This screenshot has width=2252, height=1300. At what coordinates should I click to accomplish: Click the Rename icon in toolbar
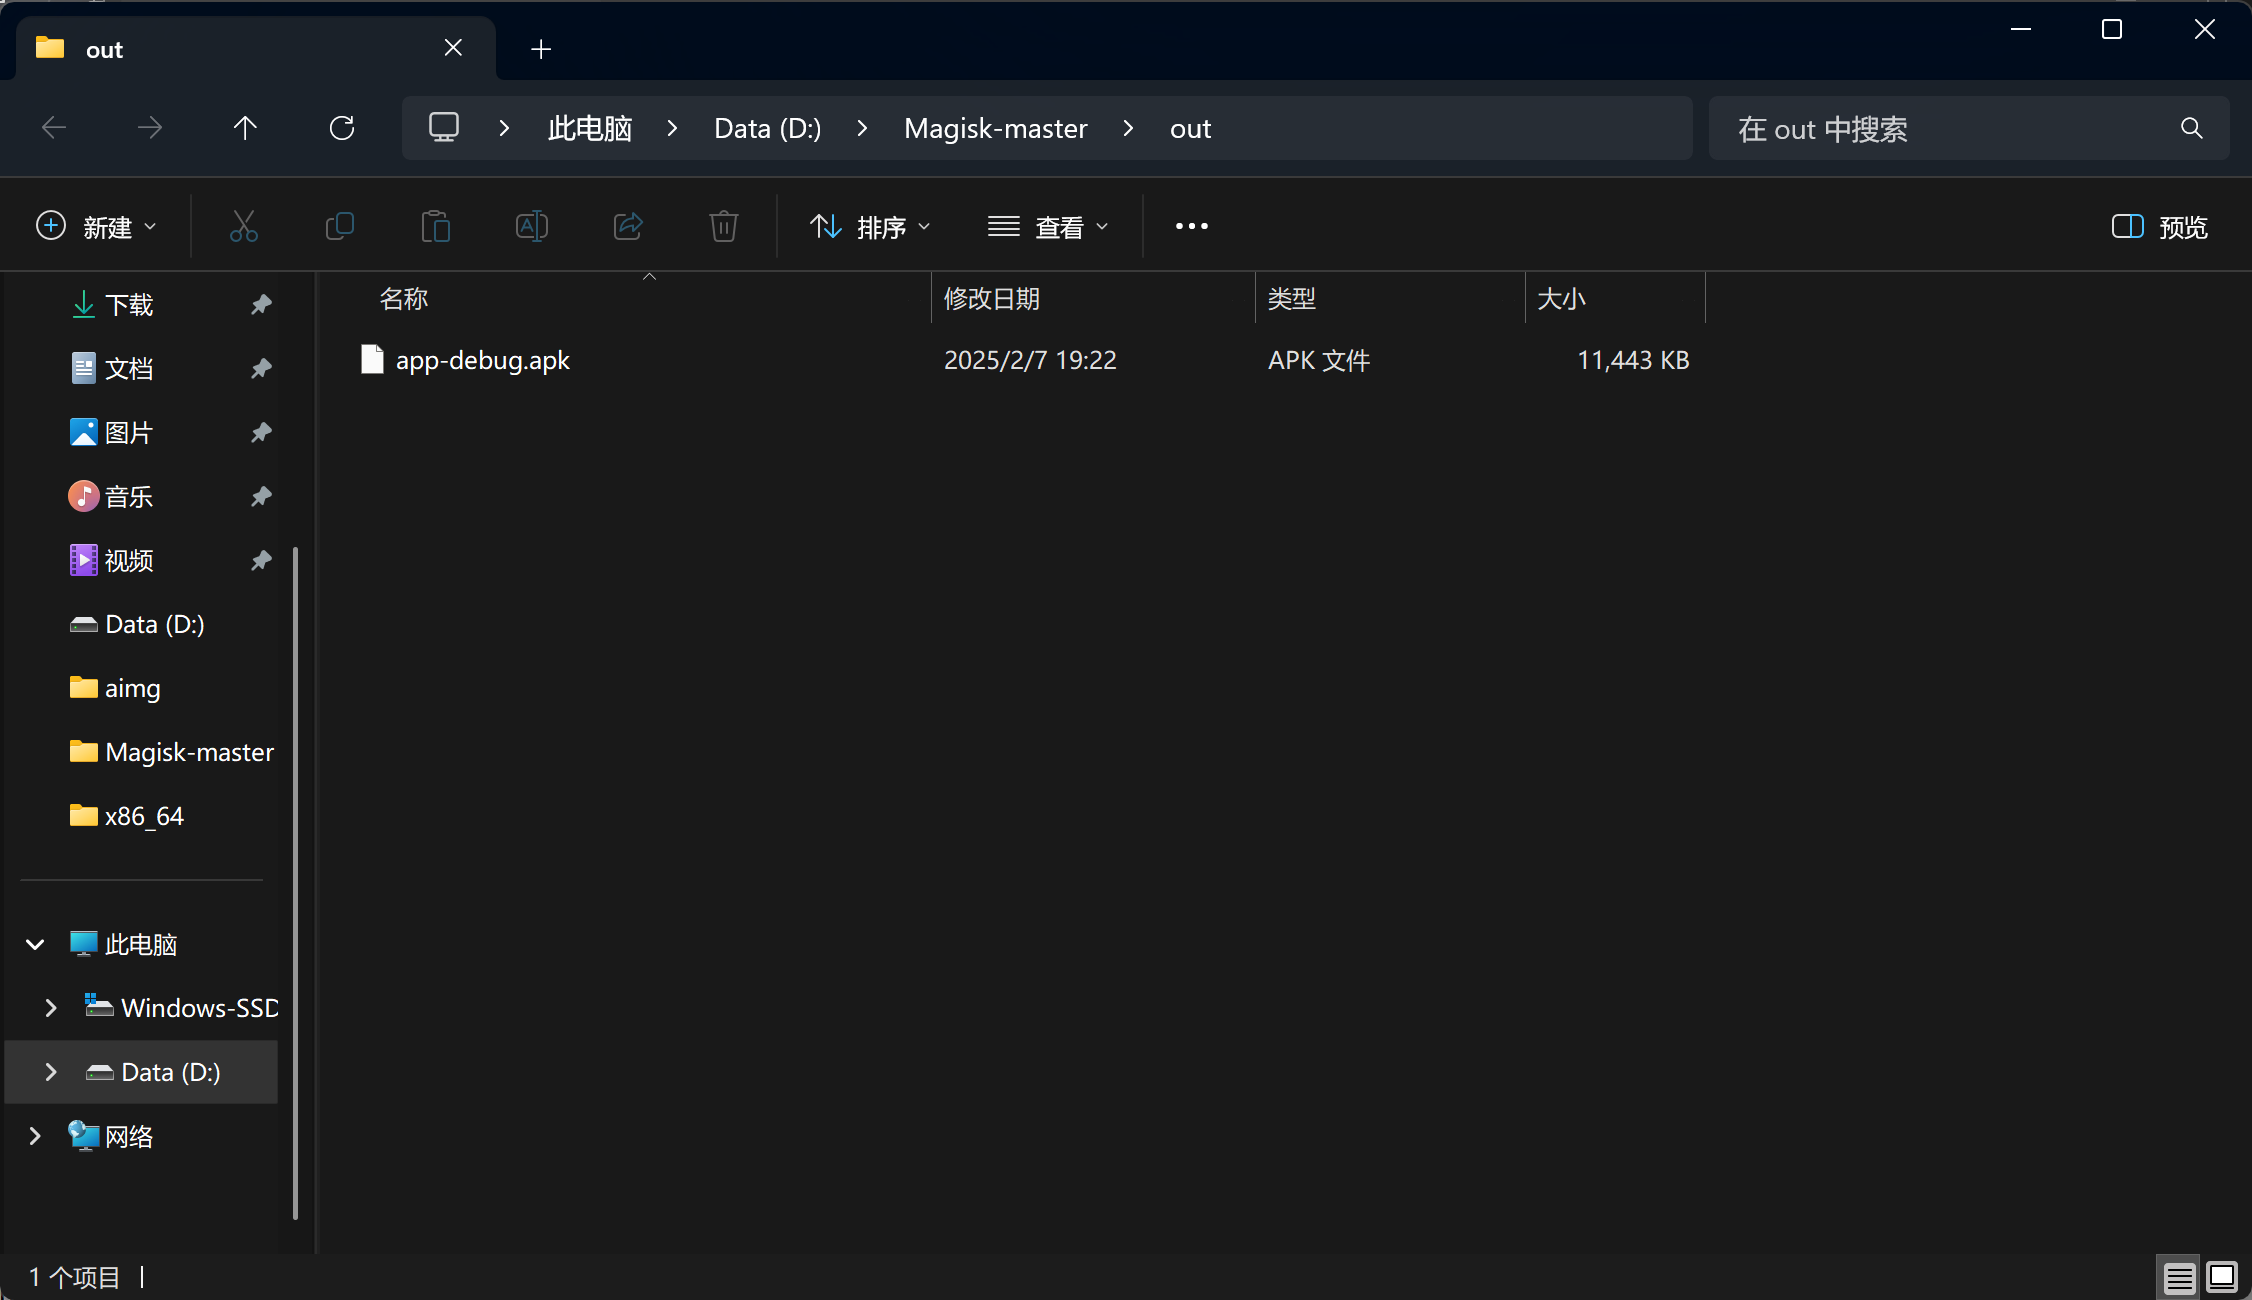click(531, 227)
